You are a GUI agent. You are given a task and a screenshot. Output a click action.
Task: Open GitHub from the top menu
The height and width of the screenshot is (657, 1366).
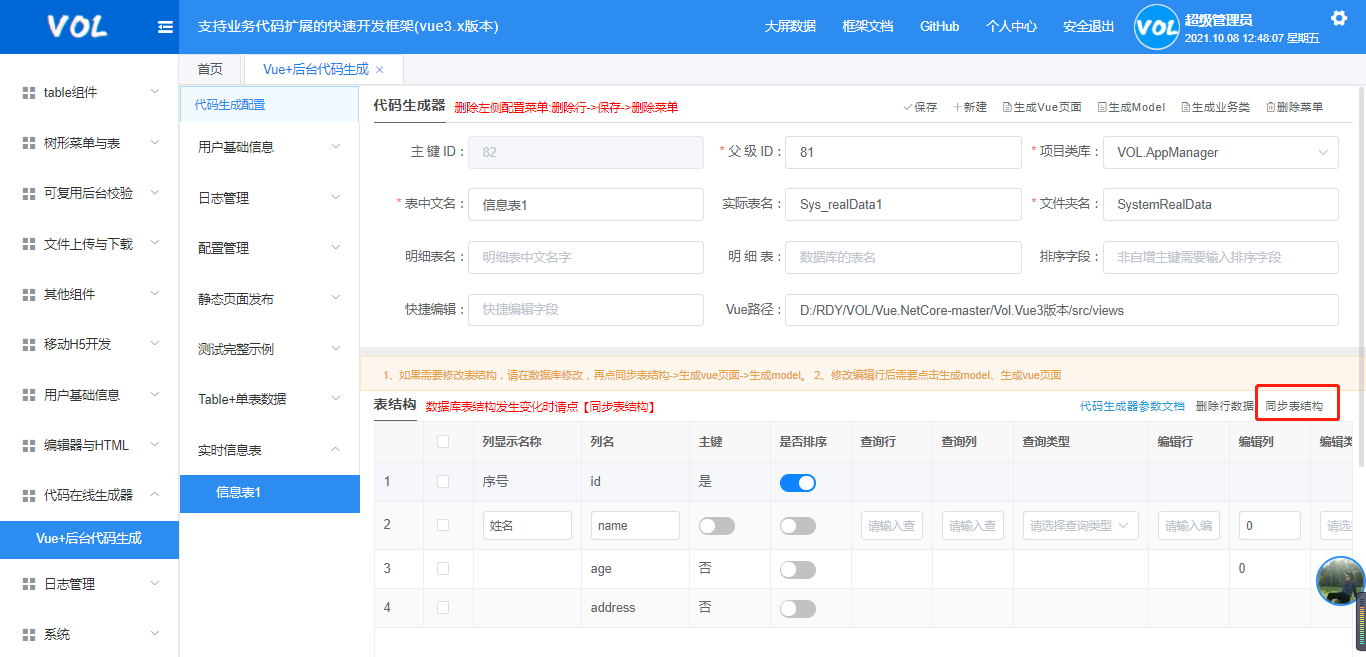coord(939,26)
